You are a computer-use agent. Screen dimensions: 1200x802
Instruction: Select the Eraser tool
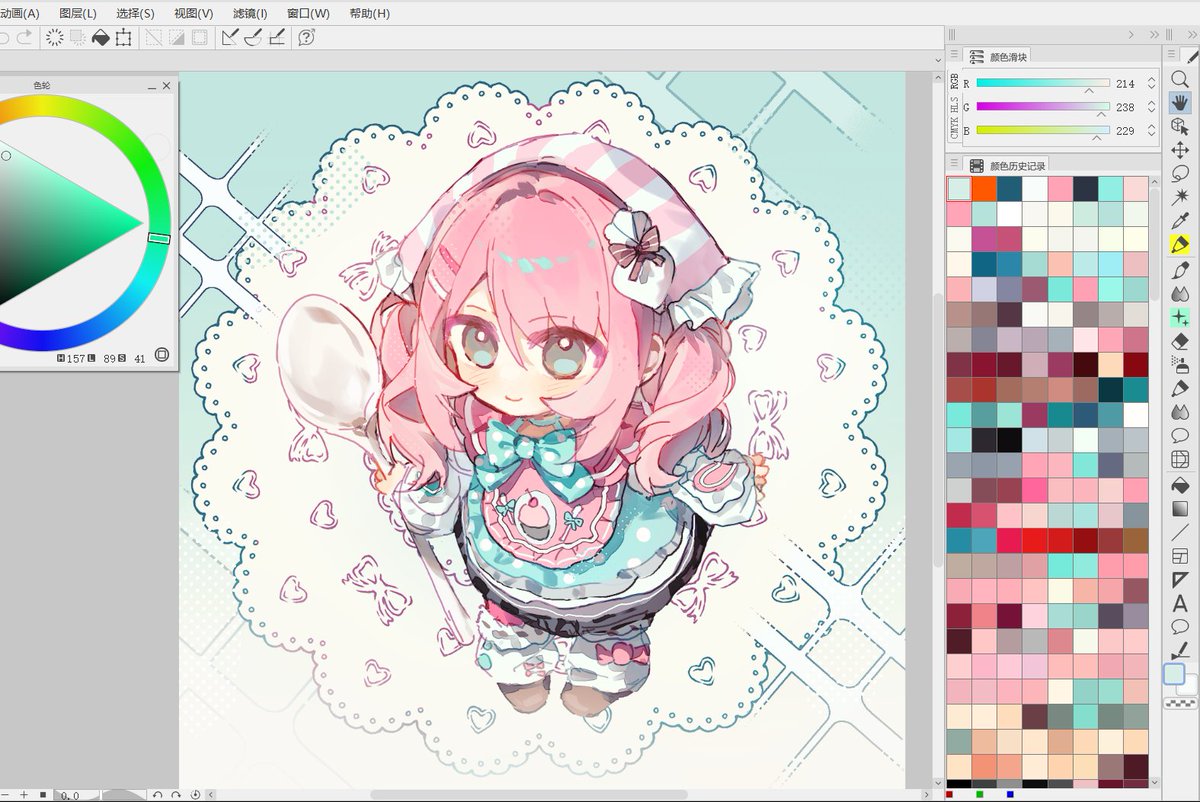point(1180,341)
